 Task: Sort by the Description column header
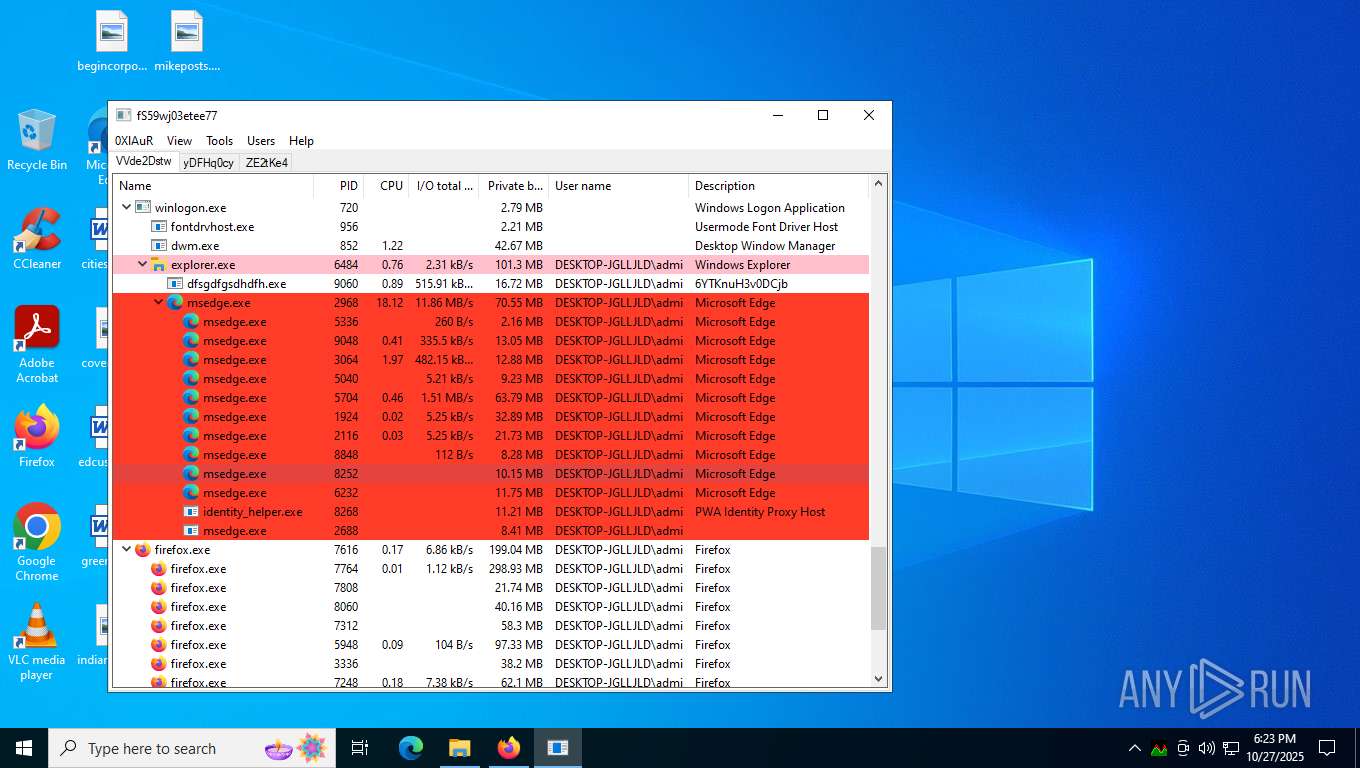pyautogui.click(x=779, y=186)
